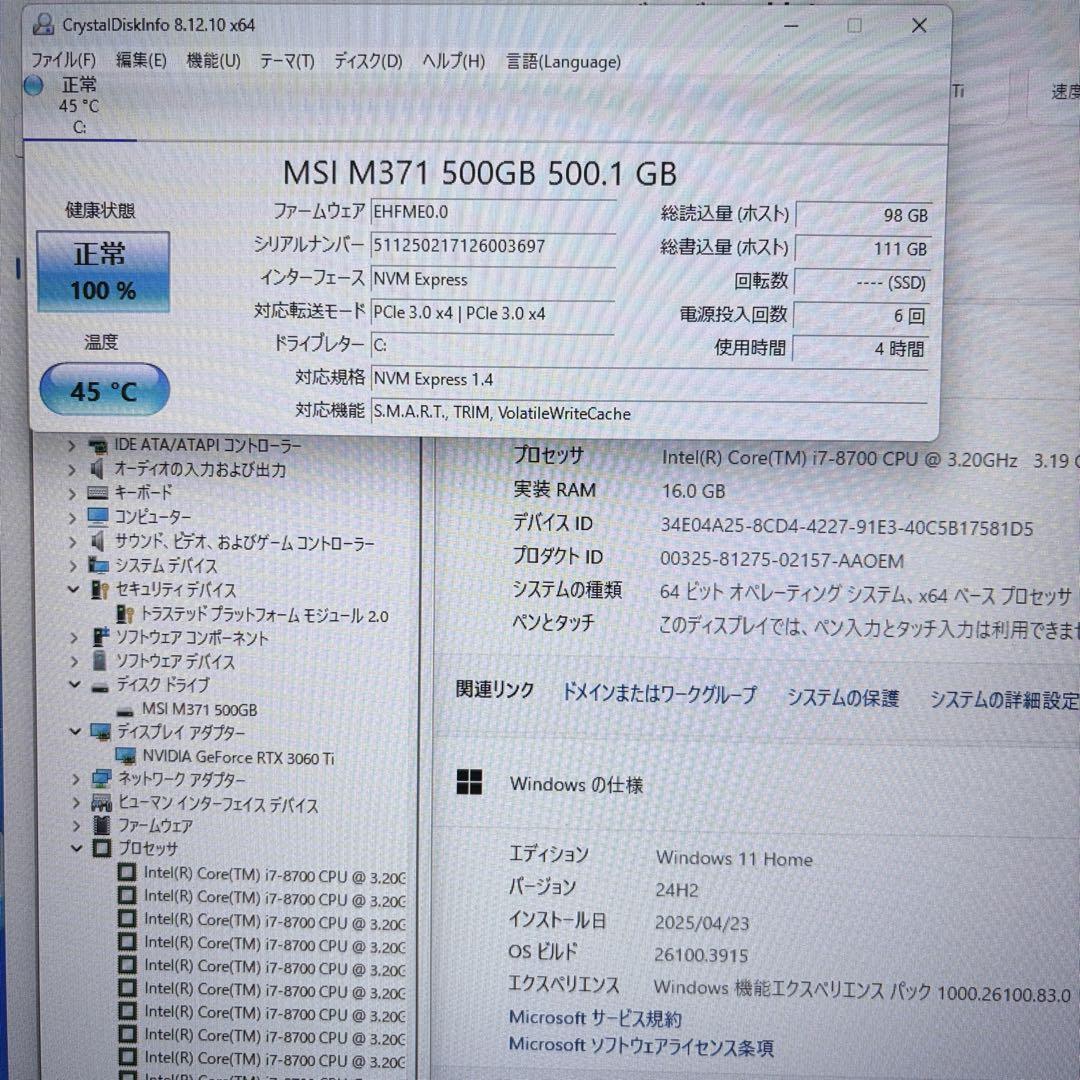This screenshot has height=1080, width=1080.
Task: Expand the ソフトウェア コンポーネント node
Action: 74,638
